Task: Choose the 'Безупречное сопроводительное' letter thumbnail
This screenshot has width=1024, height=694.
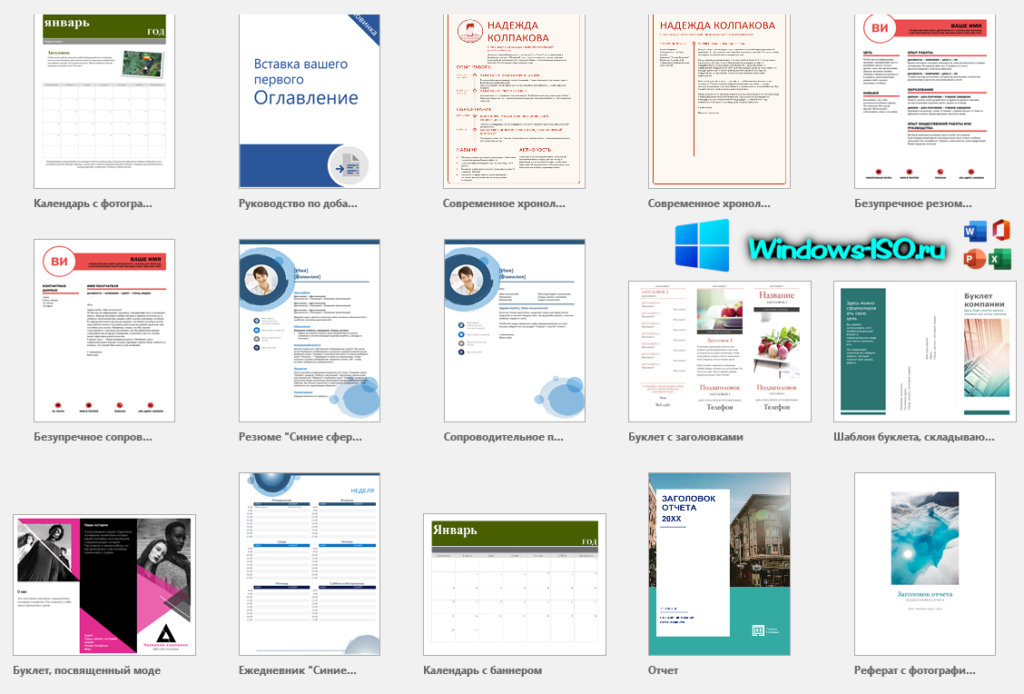Action: pyautogui.click(x=104, y=330)
